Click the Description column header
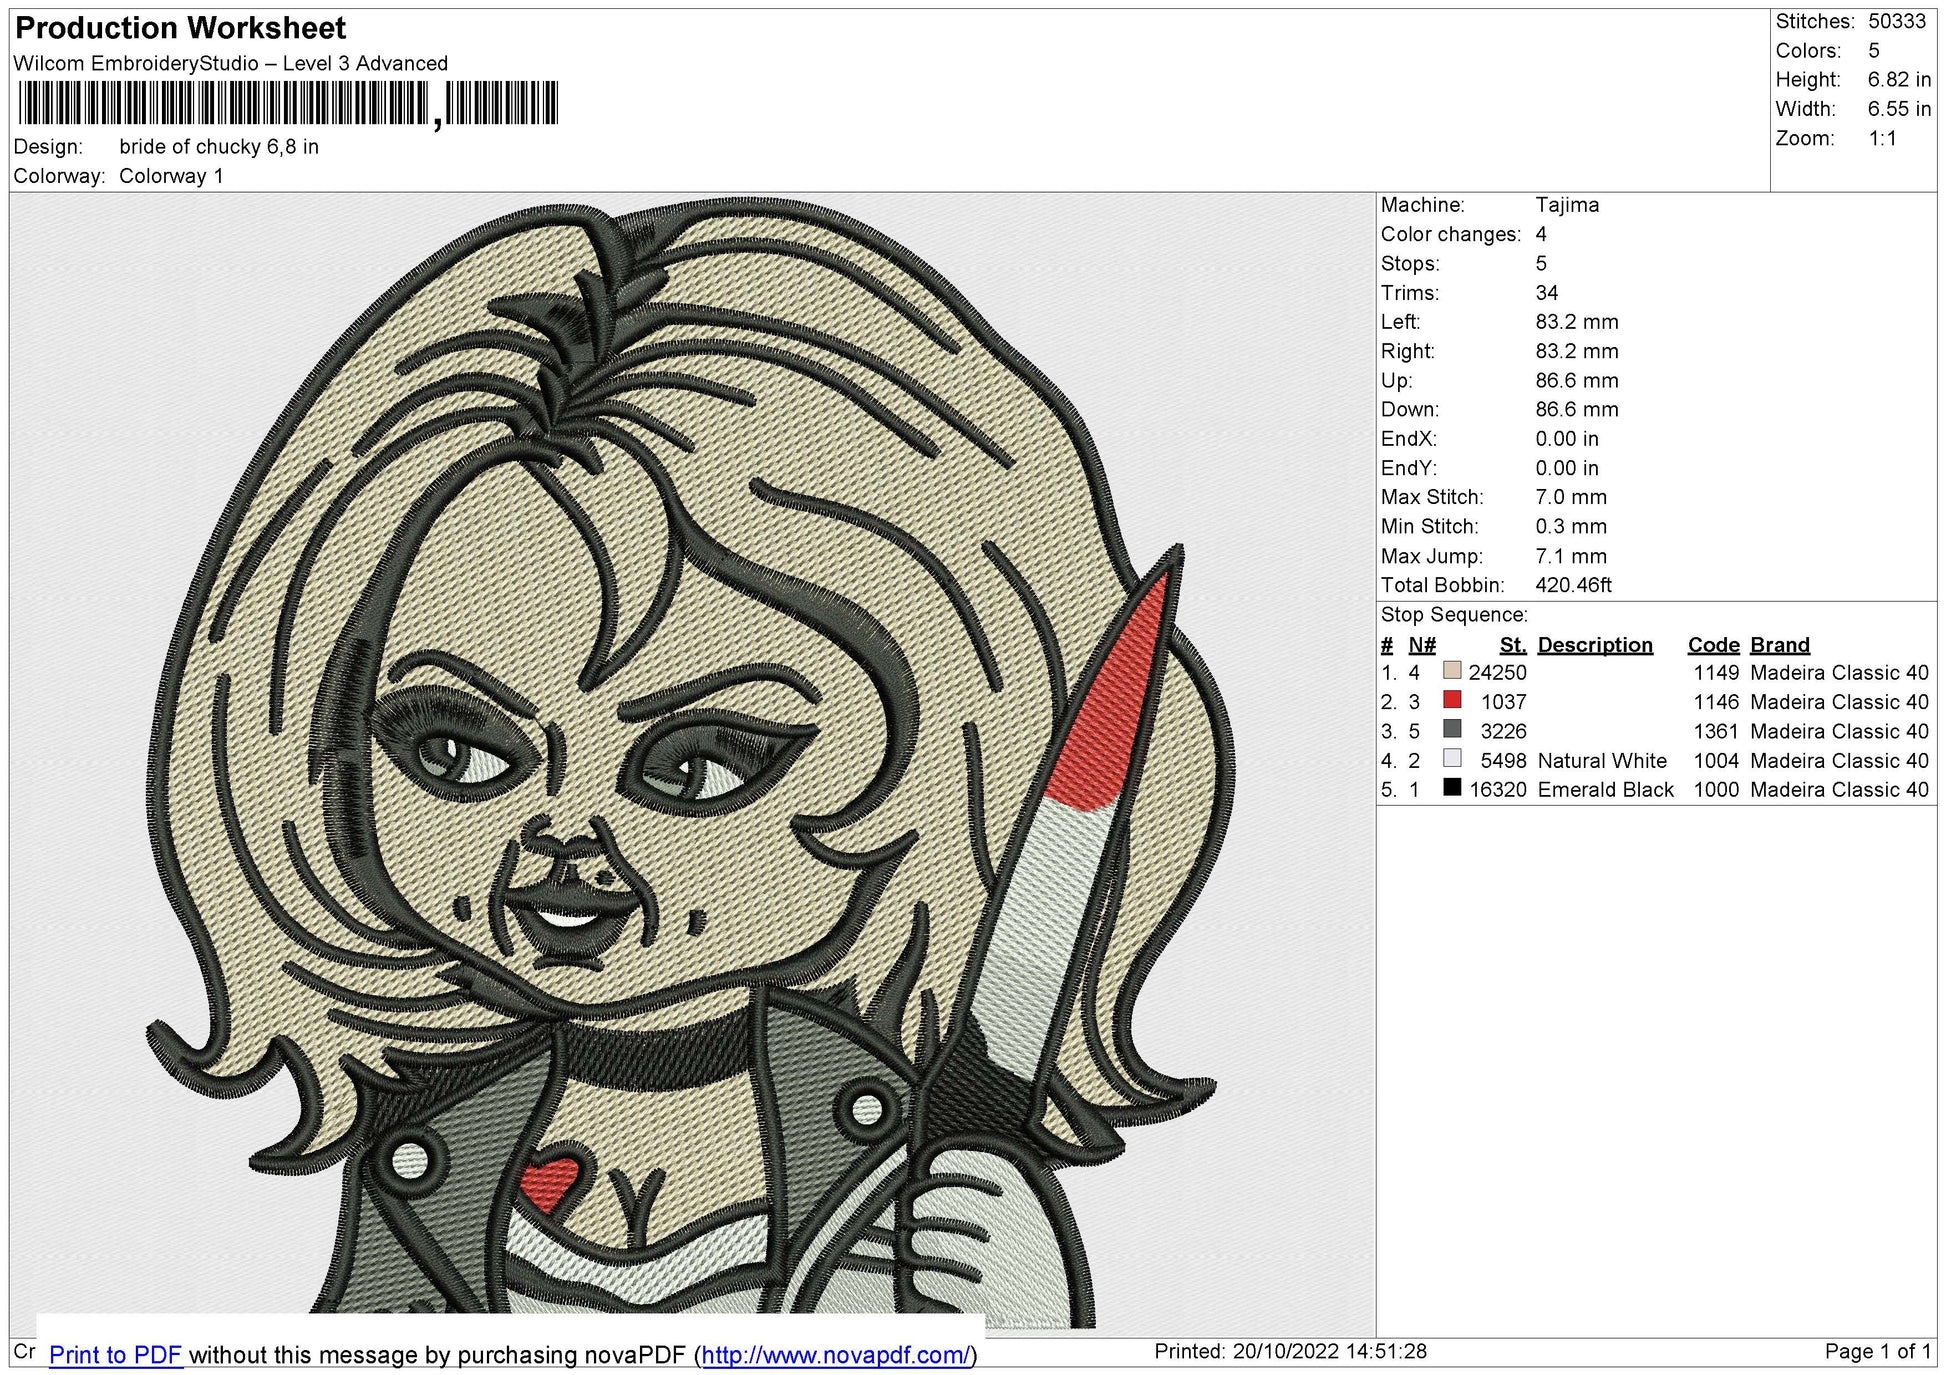The image size is (1946, 1375). click(x=1595, y=645)
